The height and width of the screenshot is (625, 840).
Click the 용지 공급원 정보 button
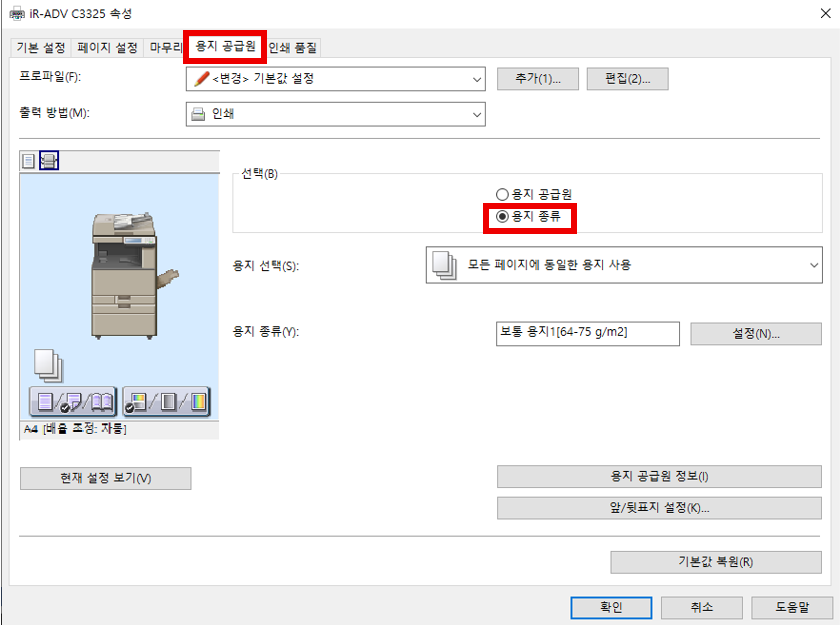659,477
